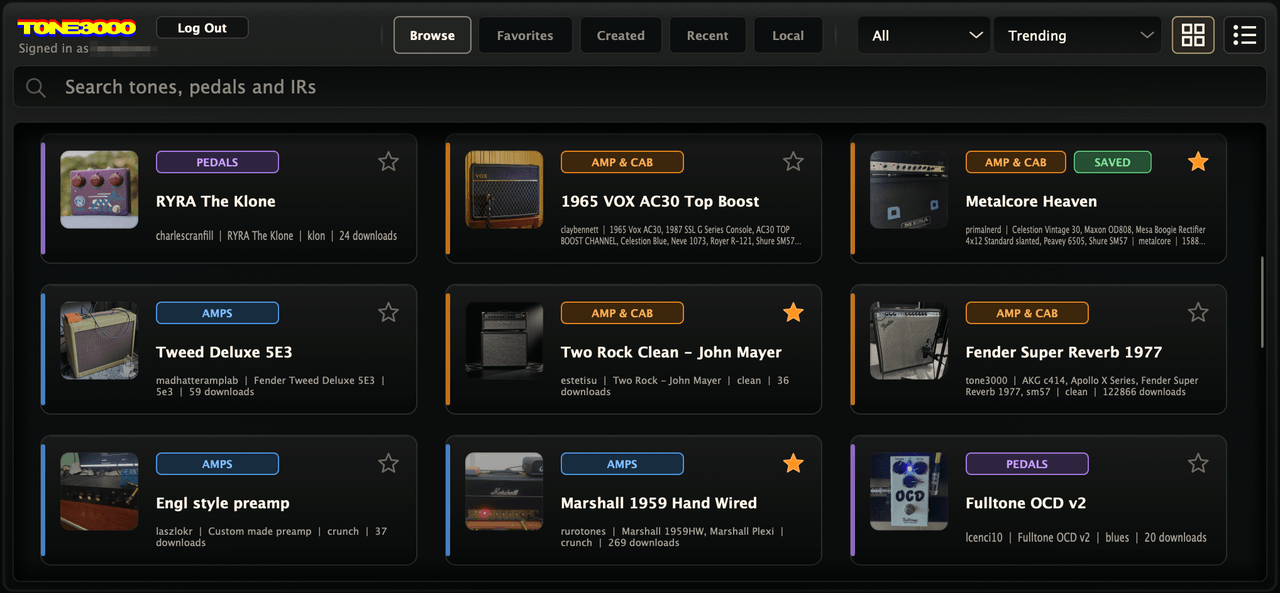Unfavorite the Metalcore Heaven tone
This screenshot has height=593, width=1280.
tap(1198, 161)
